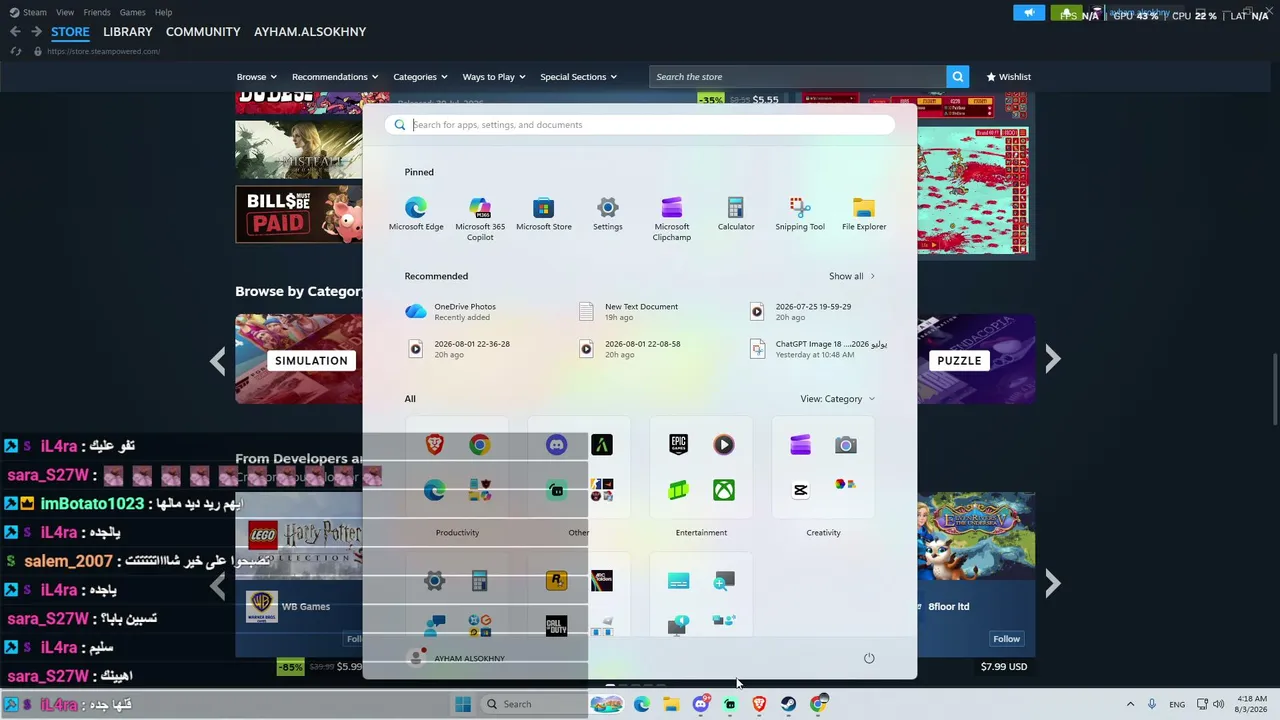This screenshot has height=720, width=1280.
Task: Open the View menu in Steam
Action: pyautogui.click(x=65, y=12)
